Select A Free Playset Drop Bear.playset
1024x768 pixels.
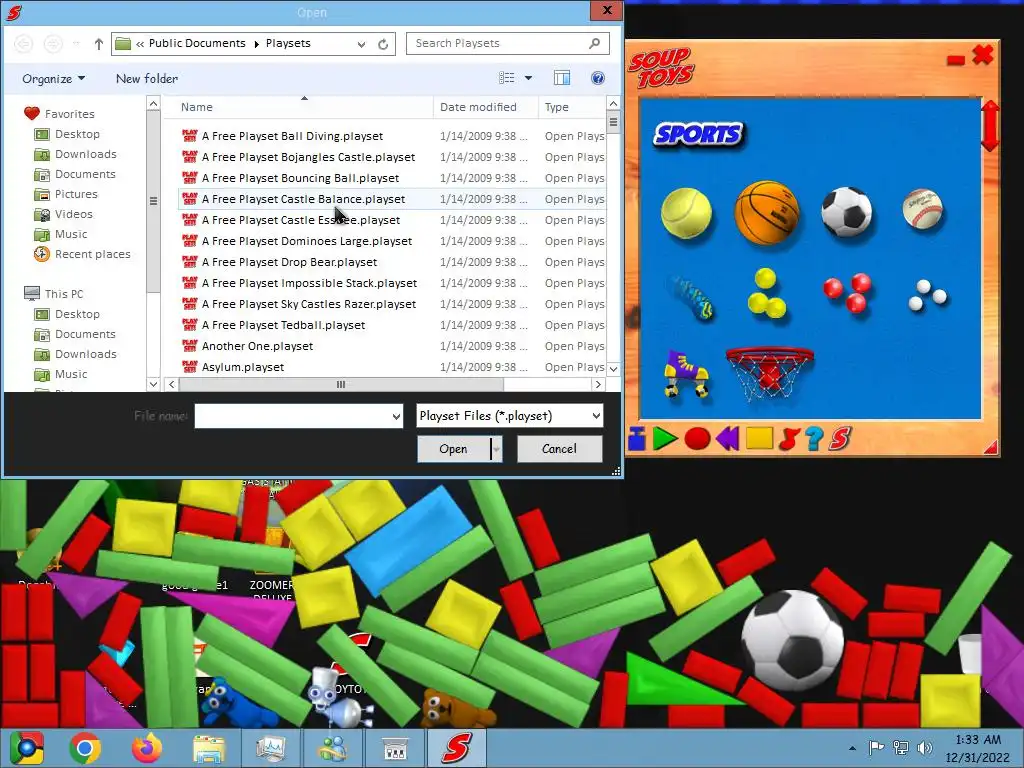click(289, 262)
